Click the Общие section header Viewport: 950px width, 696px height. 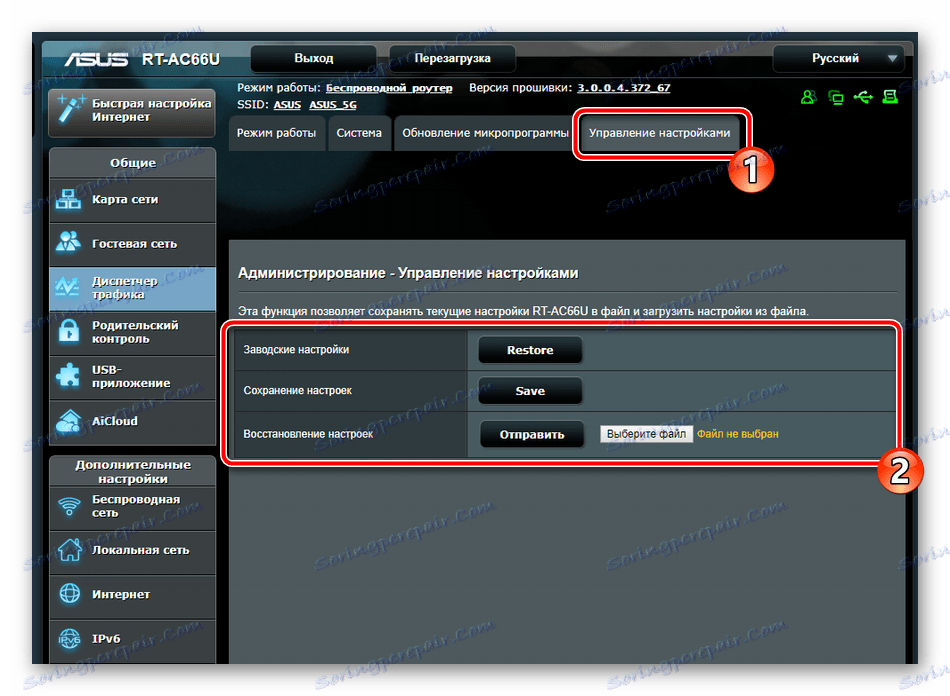click(x=133, y=163)
